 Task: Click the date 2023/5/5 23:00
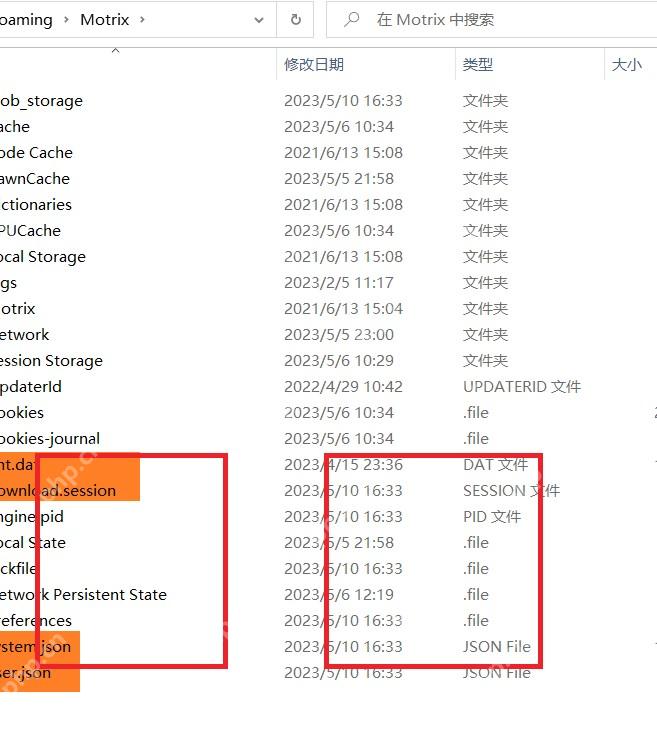339,335
